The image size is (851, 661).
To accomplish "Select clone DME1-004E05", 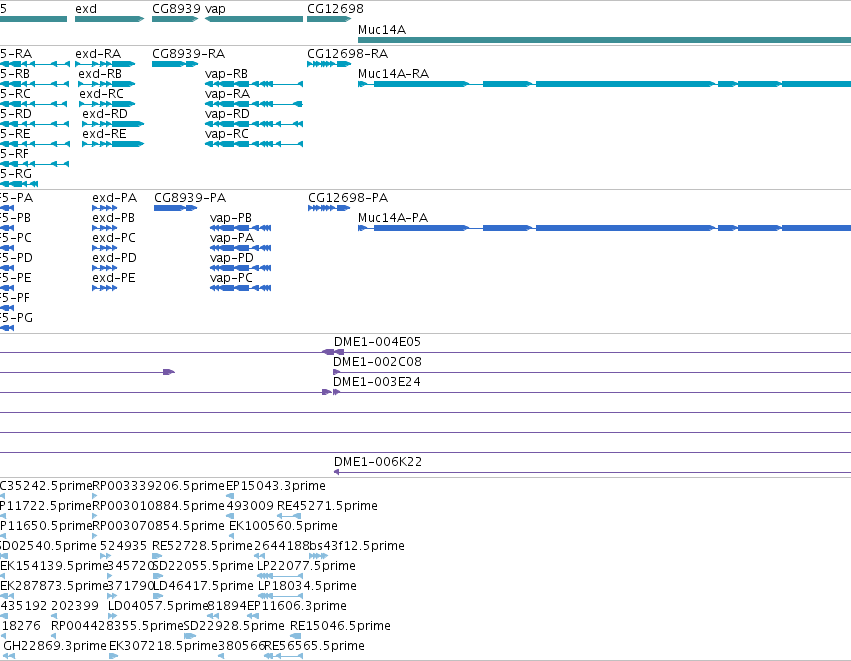I will pos(377,342).
